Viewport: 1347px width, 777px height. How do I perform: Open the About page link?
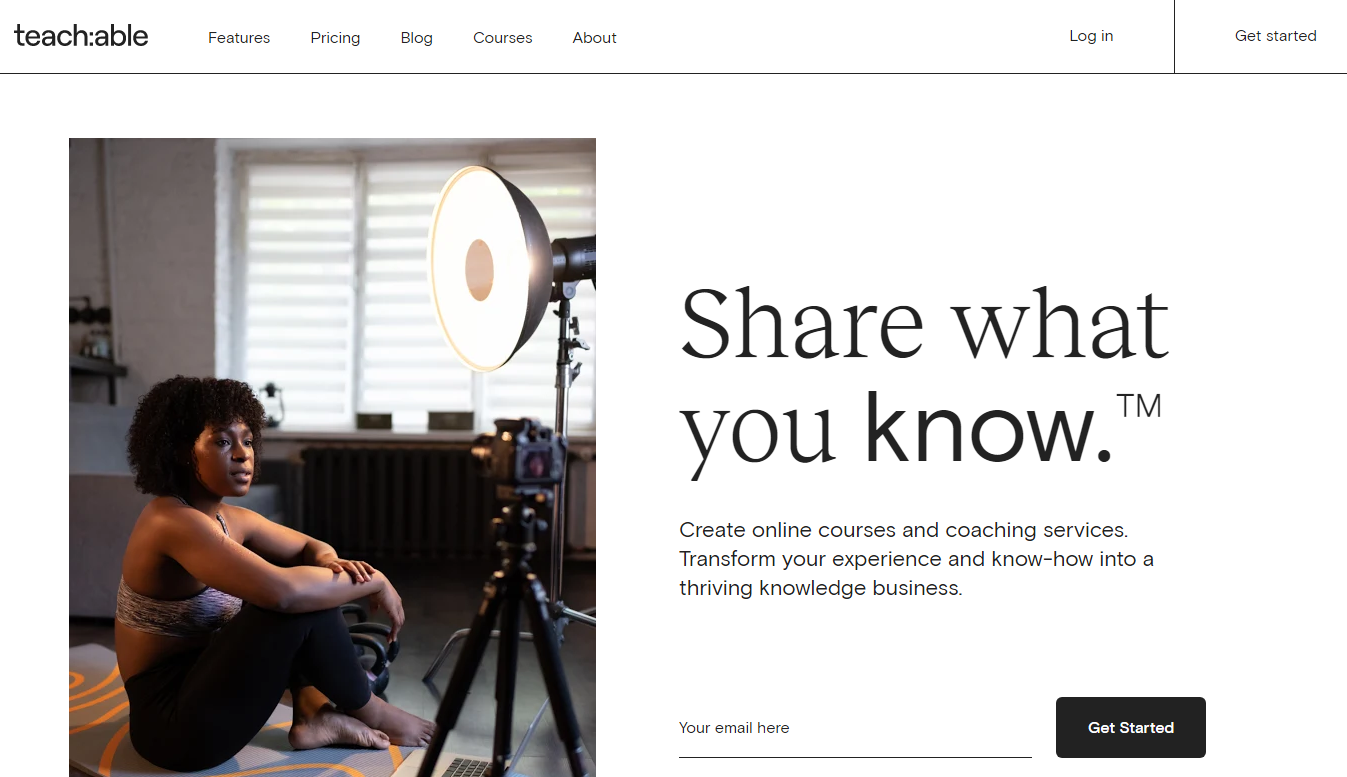click(x=594, y=38)
